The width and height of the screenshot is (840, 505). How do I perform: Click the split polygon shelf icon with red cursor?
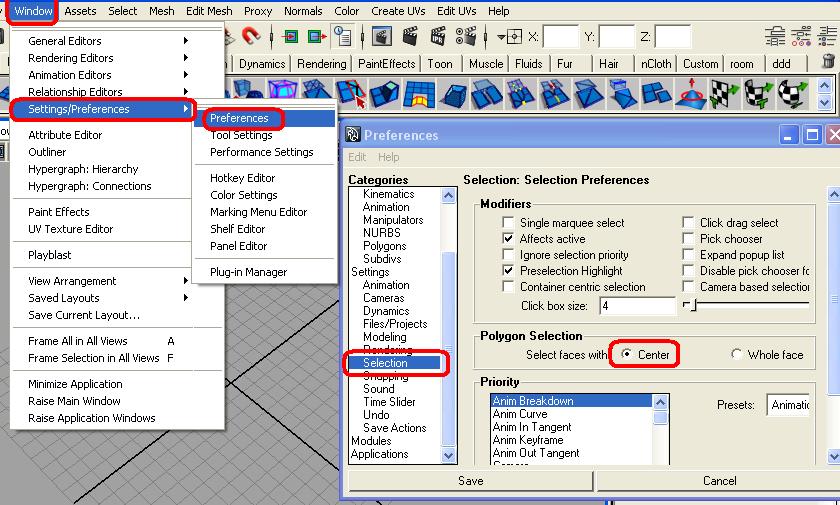[351, 93]
